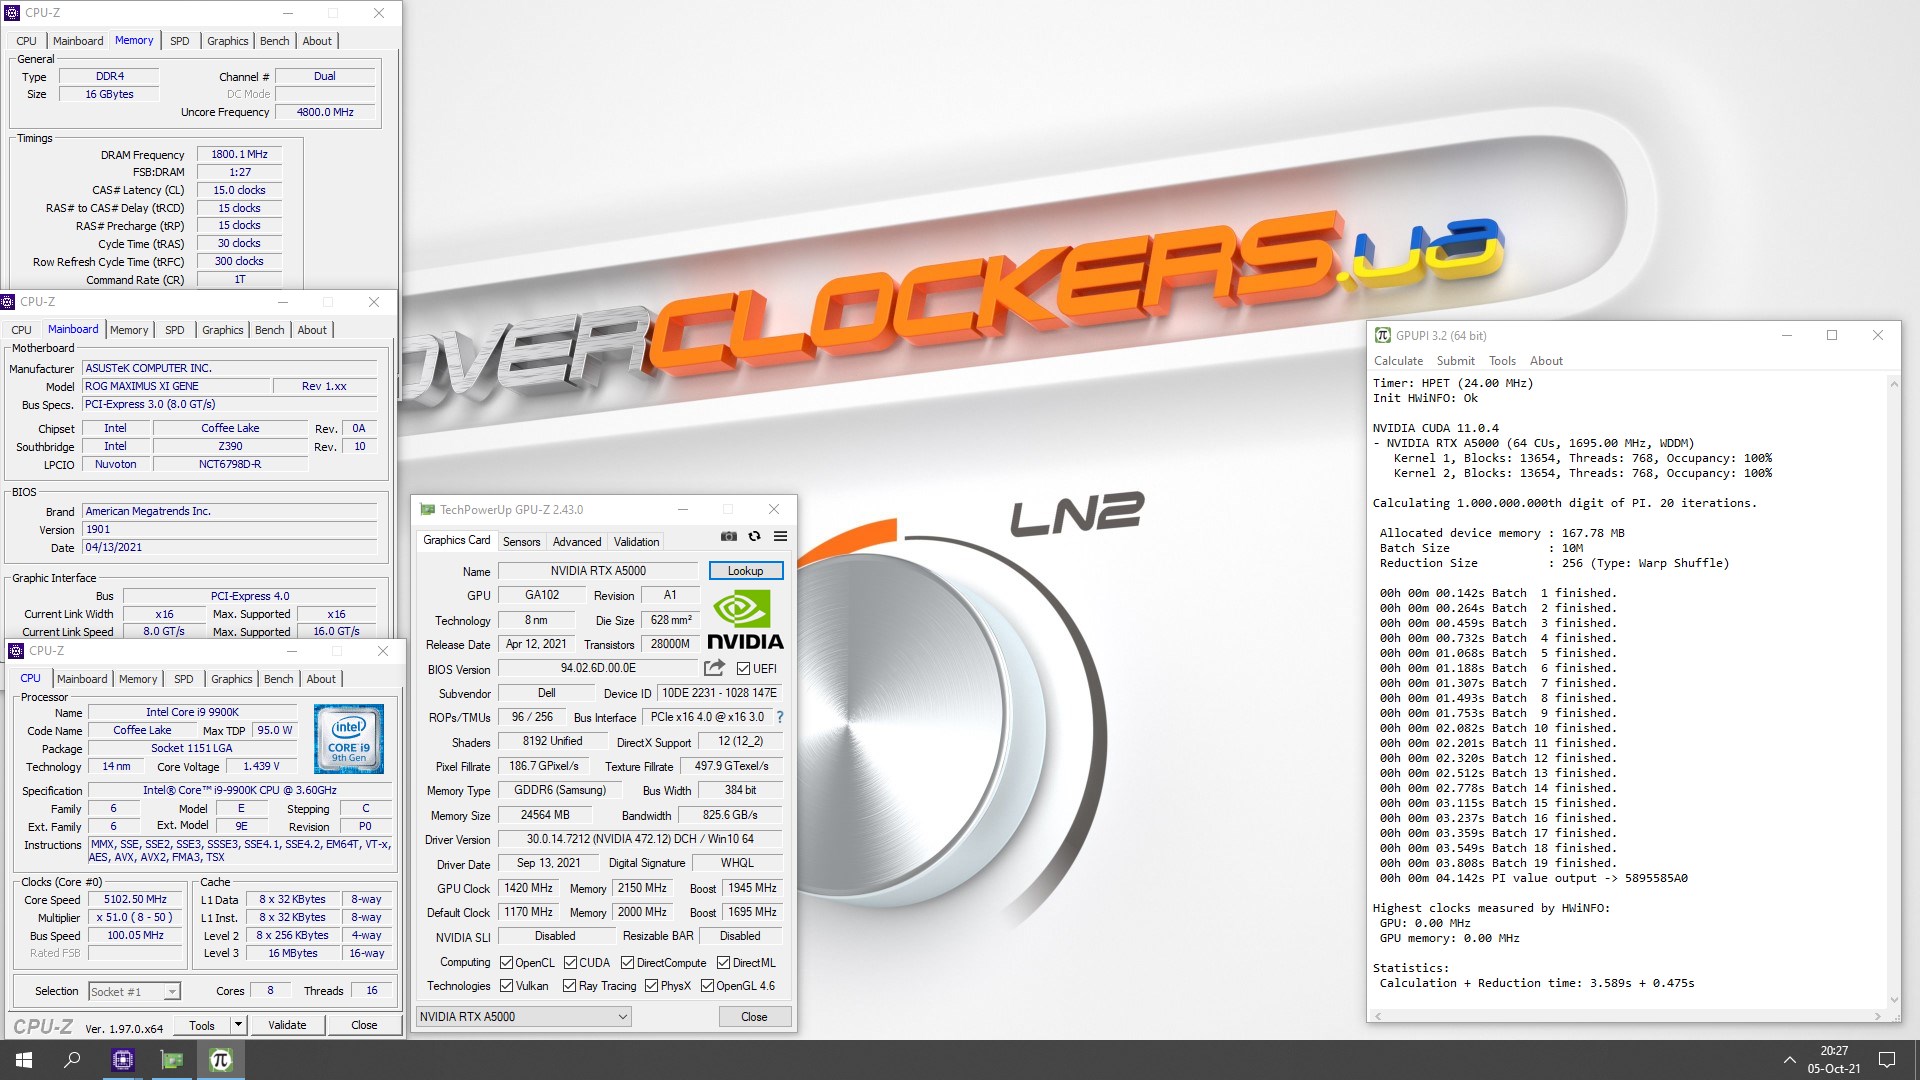Select the Bench tab in CPU-Z Mainboard window
1920x1080 pixels.
[x=269, y=330]
